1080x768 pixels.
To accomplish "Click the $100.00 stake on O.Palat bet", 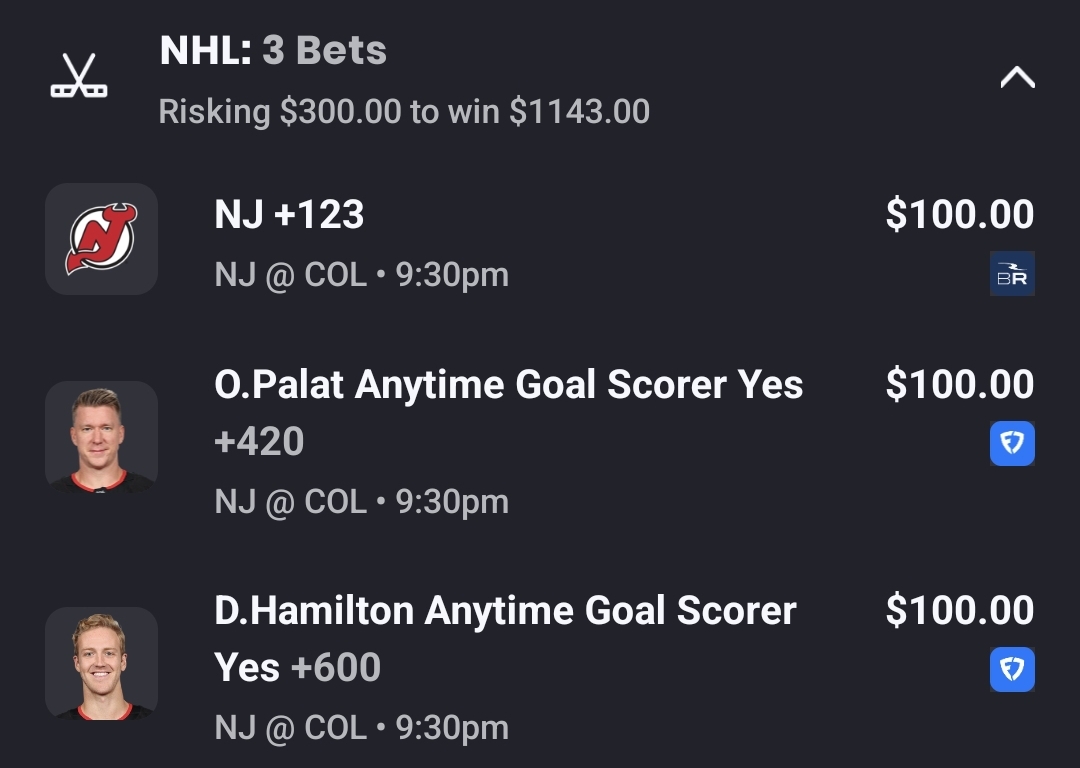I will pos(959,385).
